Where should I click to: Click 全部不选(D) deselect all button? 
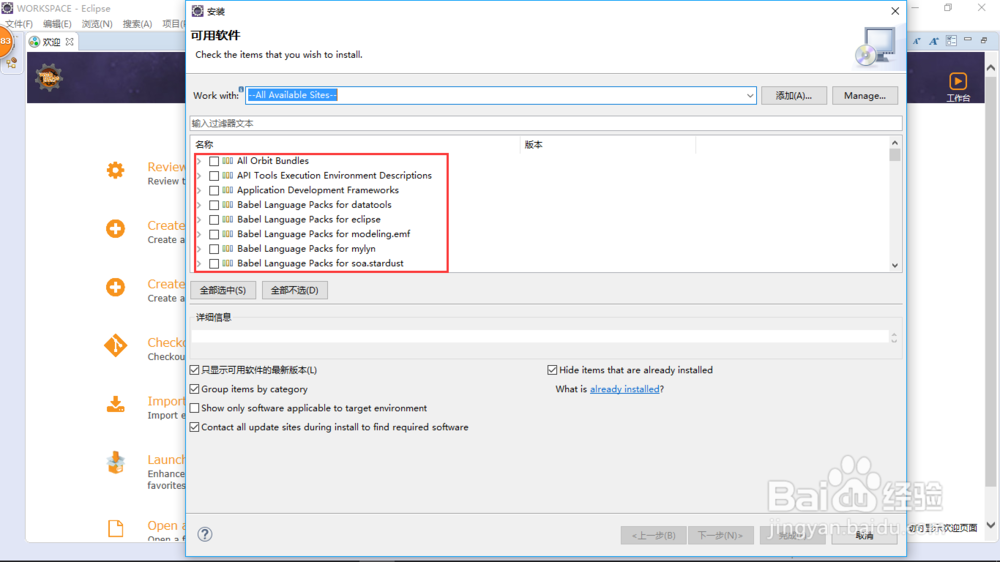[295, 290]
